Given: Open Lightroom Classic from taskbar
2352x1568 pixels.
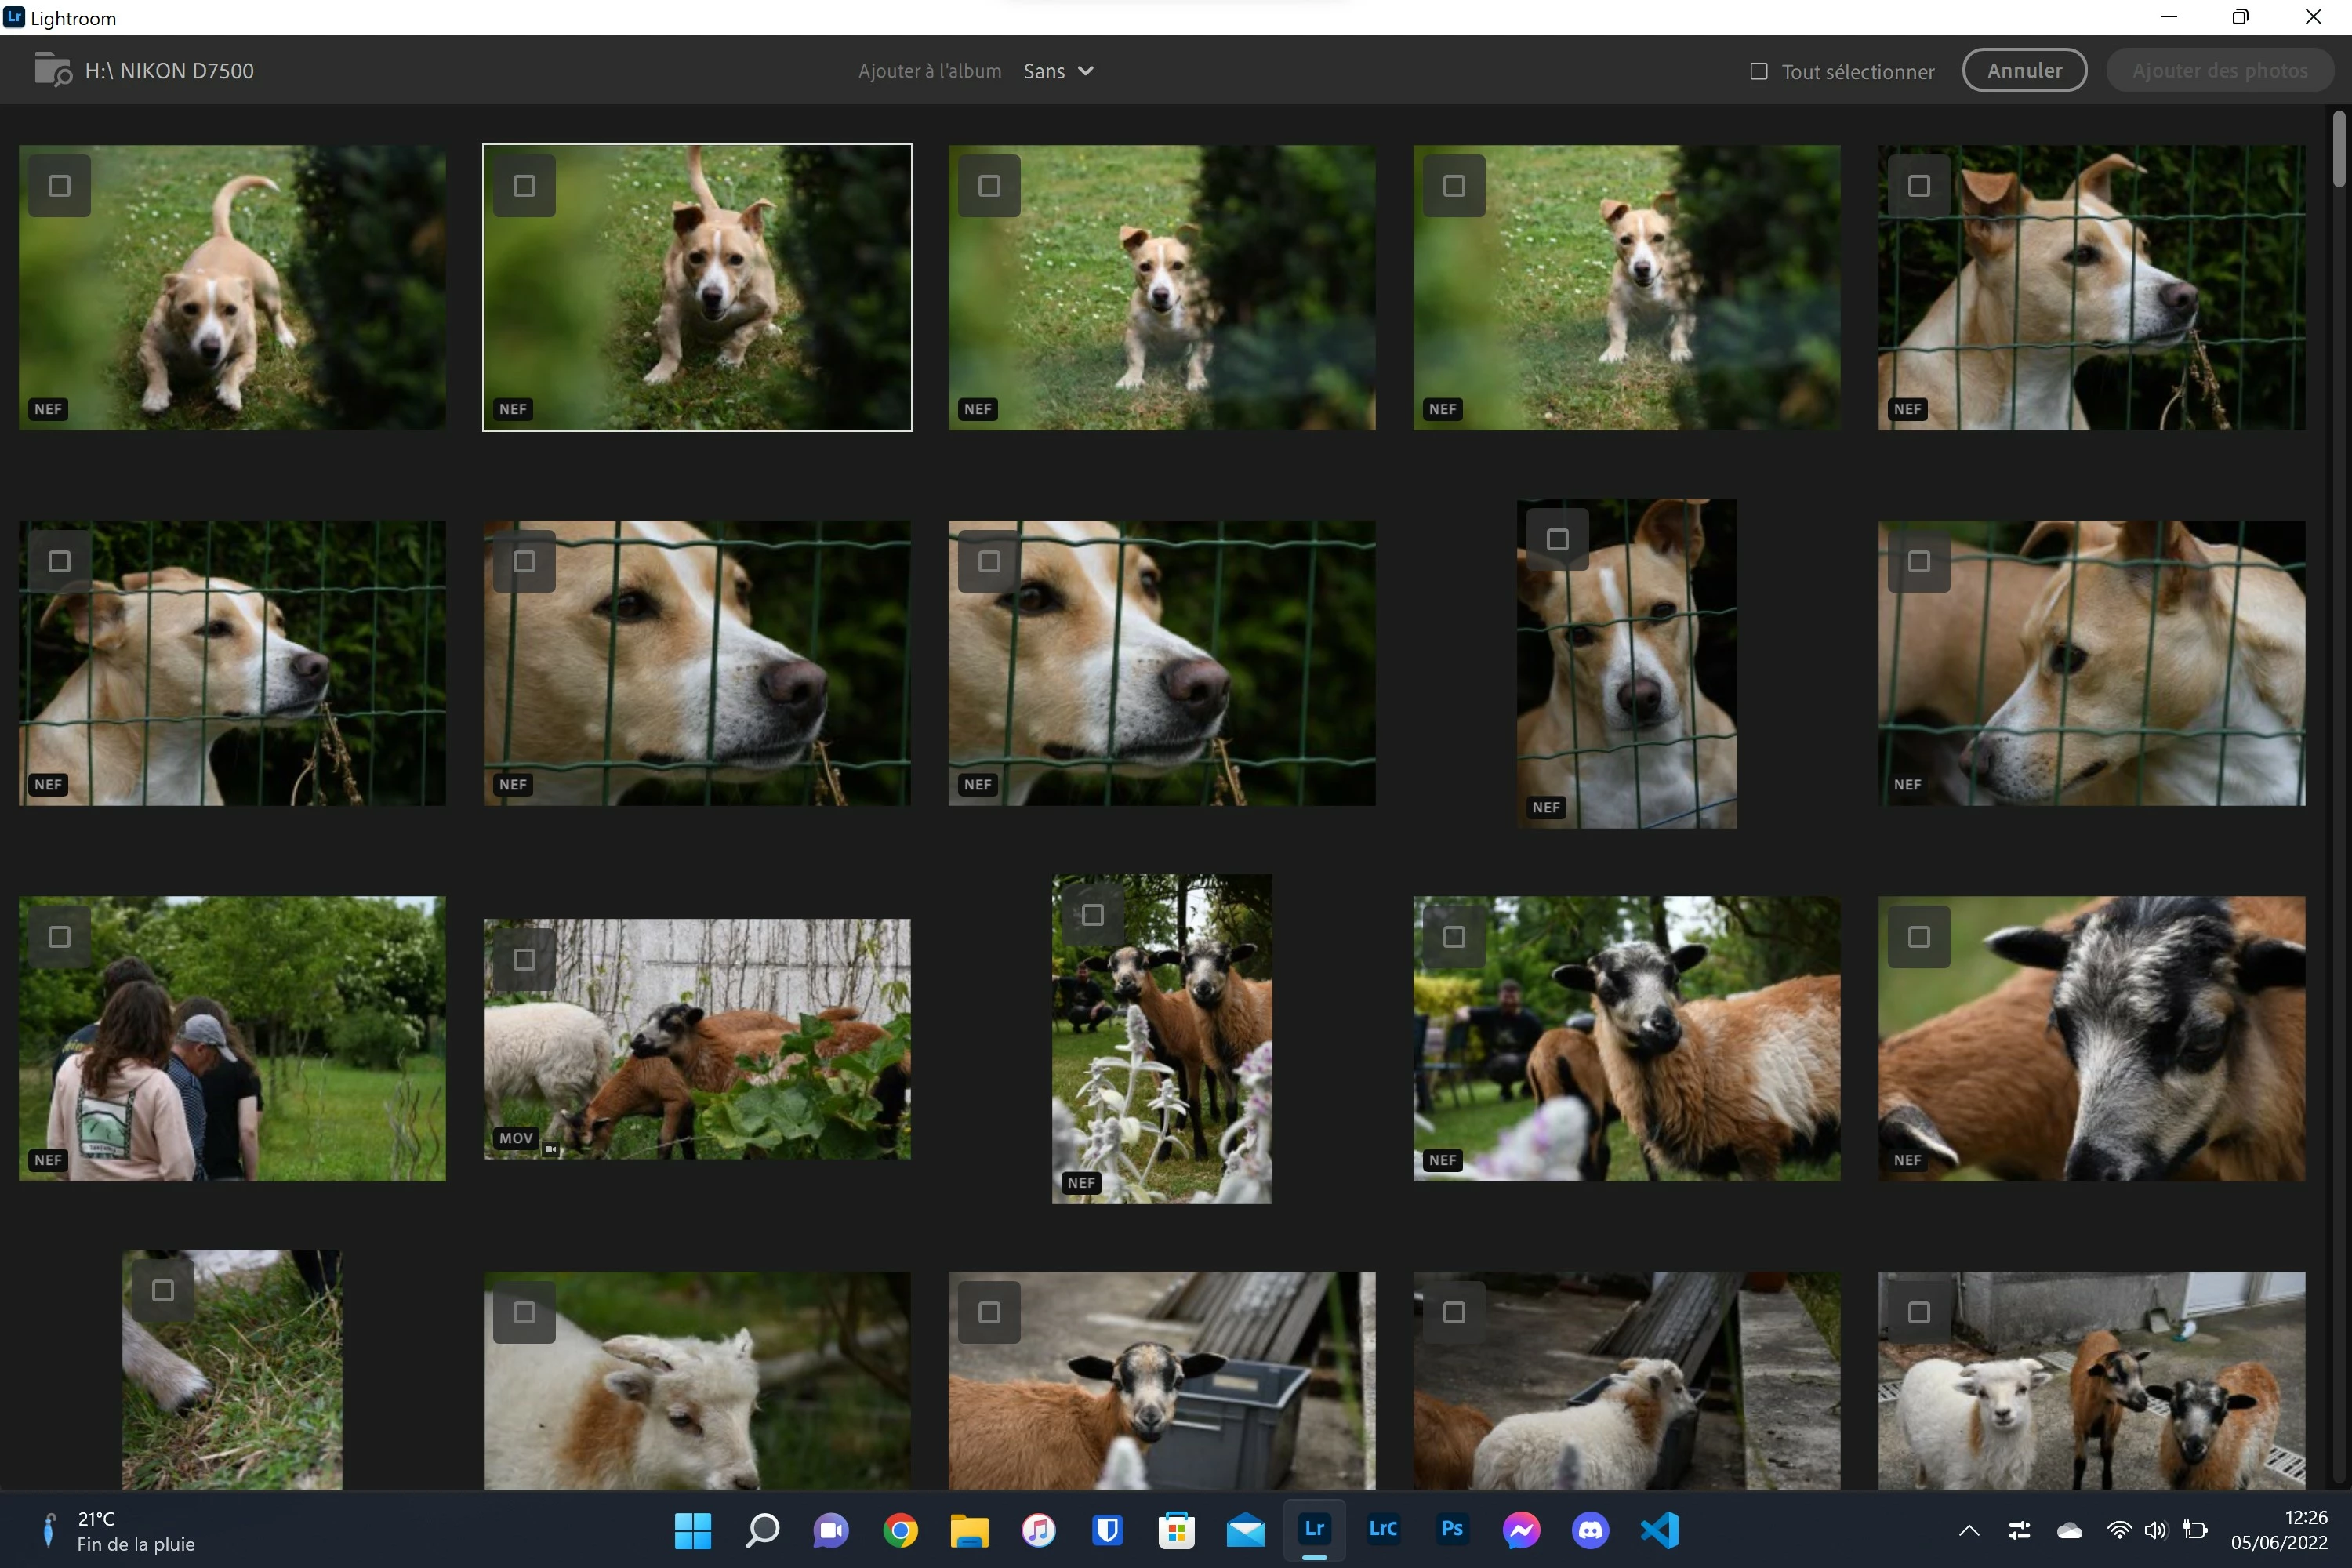Looking at the screenshot, I should [x=1382, y=1530].
